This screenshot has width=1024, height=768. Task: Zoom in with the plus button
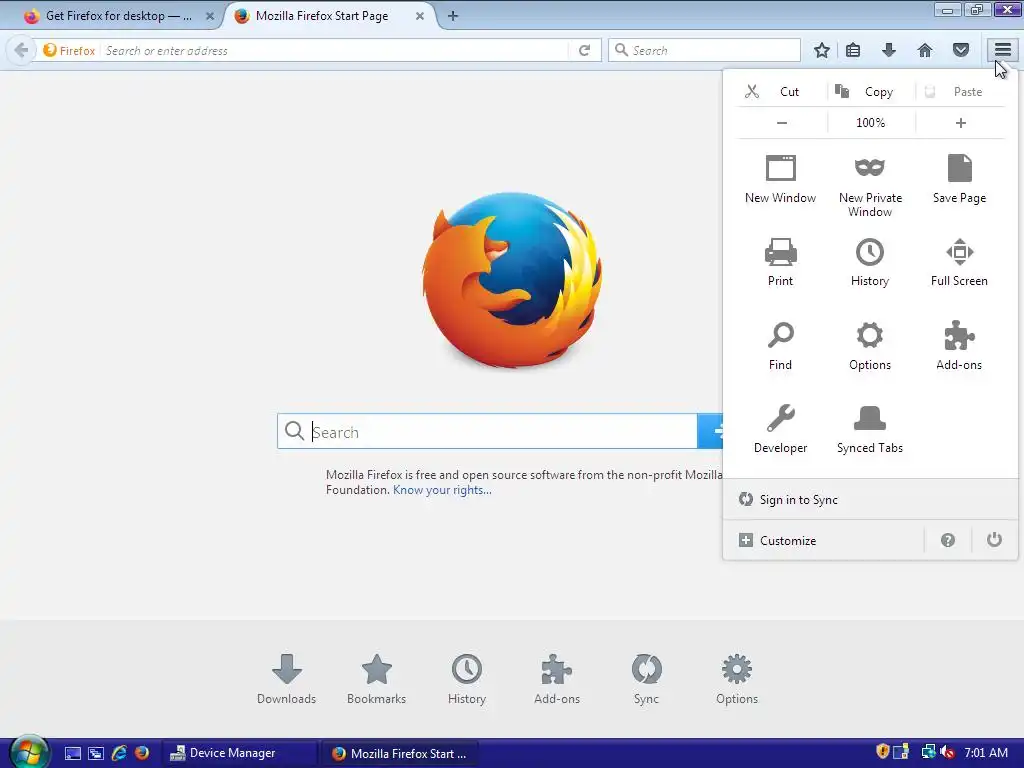pyautogui.click(x=960, y=123)
